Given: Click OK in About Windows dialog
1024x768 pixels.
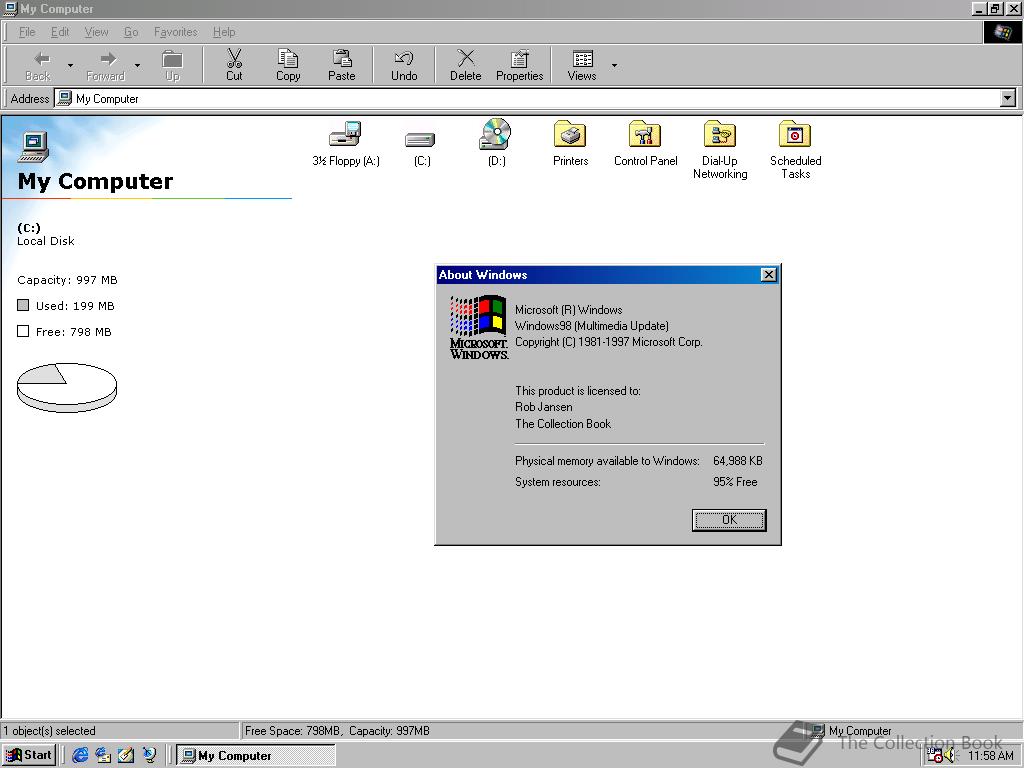Looking at the screenshot, I should [x=729, y=520].
